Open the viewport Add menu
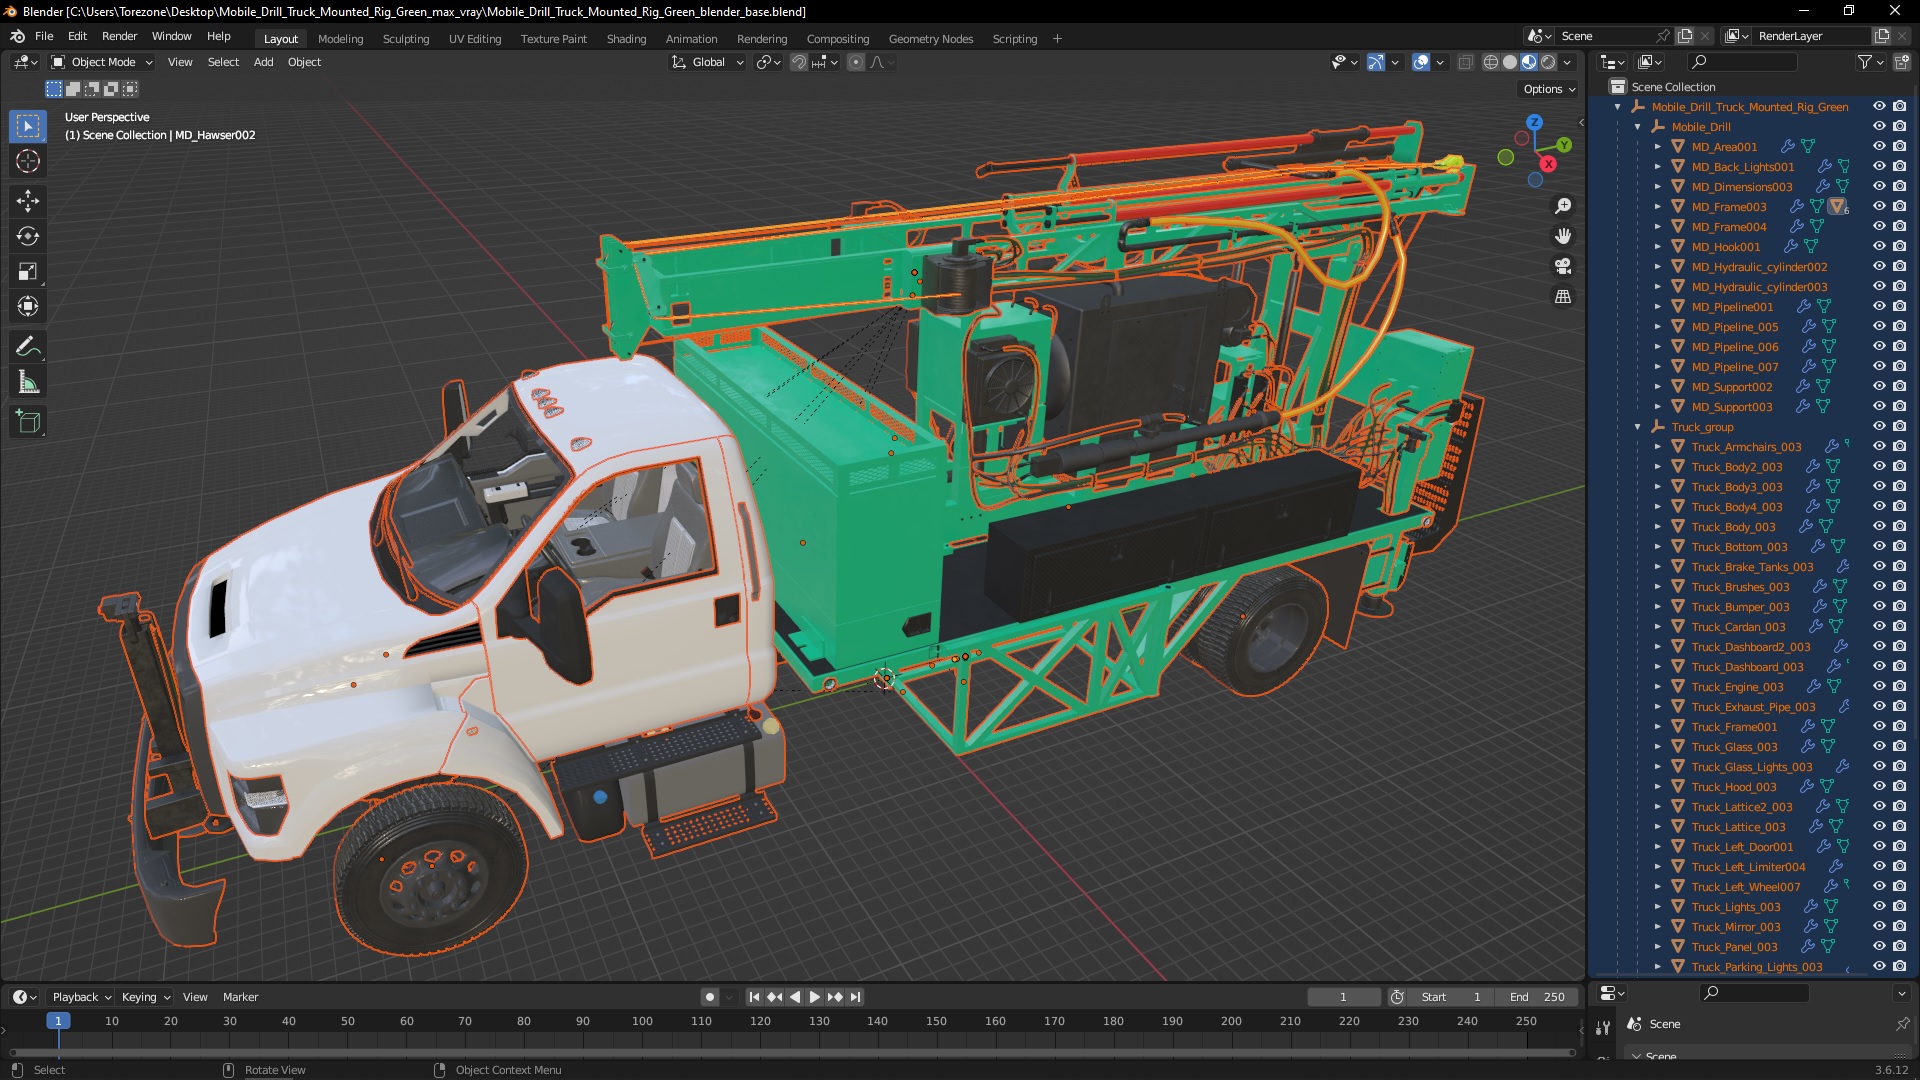The height and width of the screenshot is (1080, 1920). click(x=263, y=62)
